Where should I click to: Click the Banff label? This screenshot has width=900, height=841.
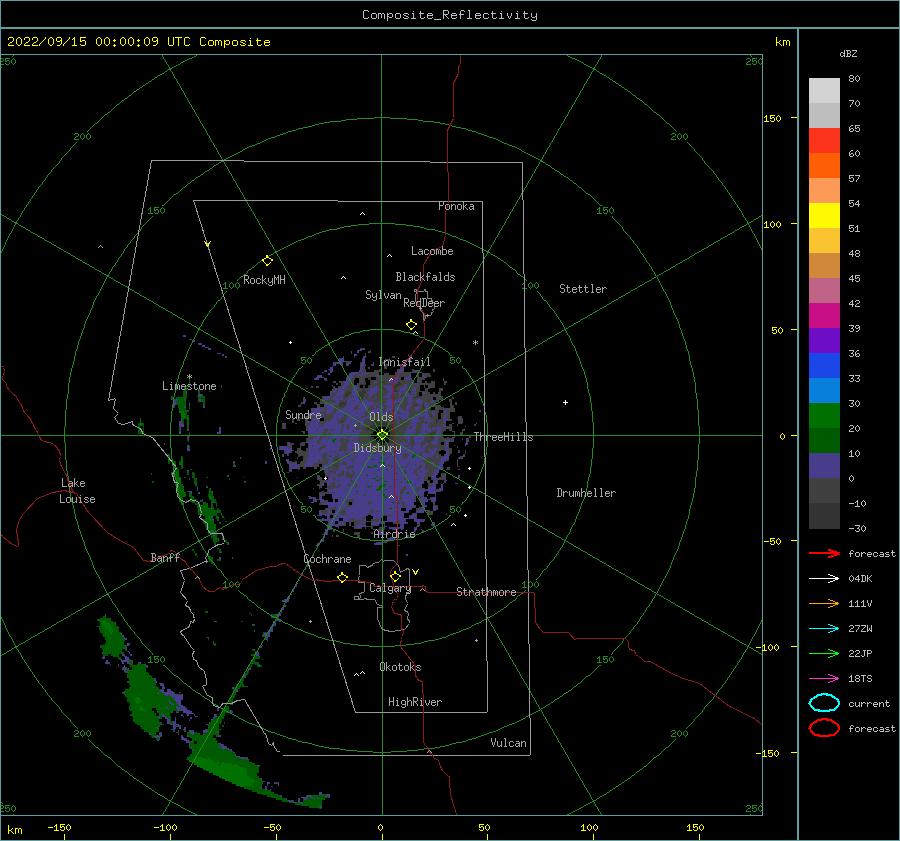pyautogui.click(x=165, y=557)
